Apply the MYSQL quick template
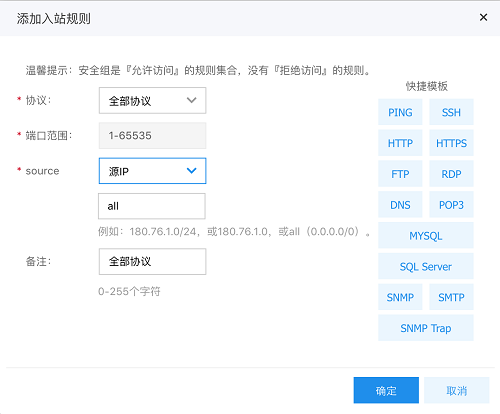The height and width of the screenshot is (414, 500). pyautogui.click(x=426, y=236)
